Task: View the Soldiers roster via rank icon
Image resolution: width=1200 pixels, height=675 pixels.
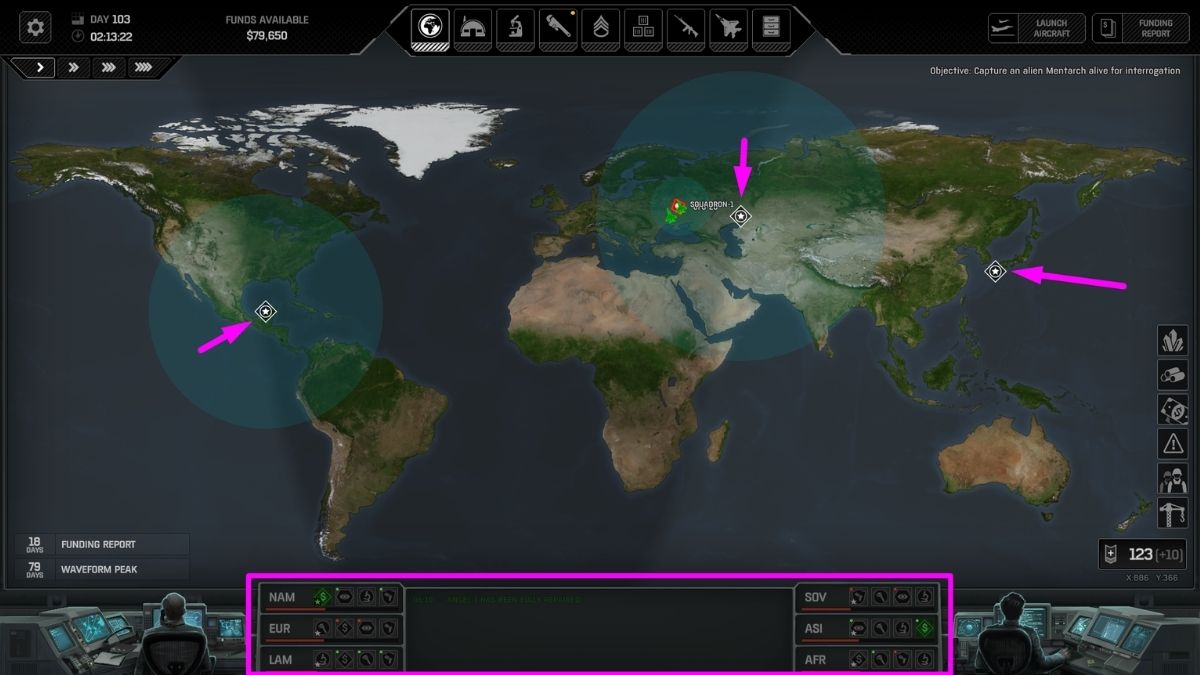Action: 599,27
